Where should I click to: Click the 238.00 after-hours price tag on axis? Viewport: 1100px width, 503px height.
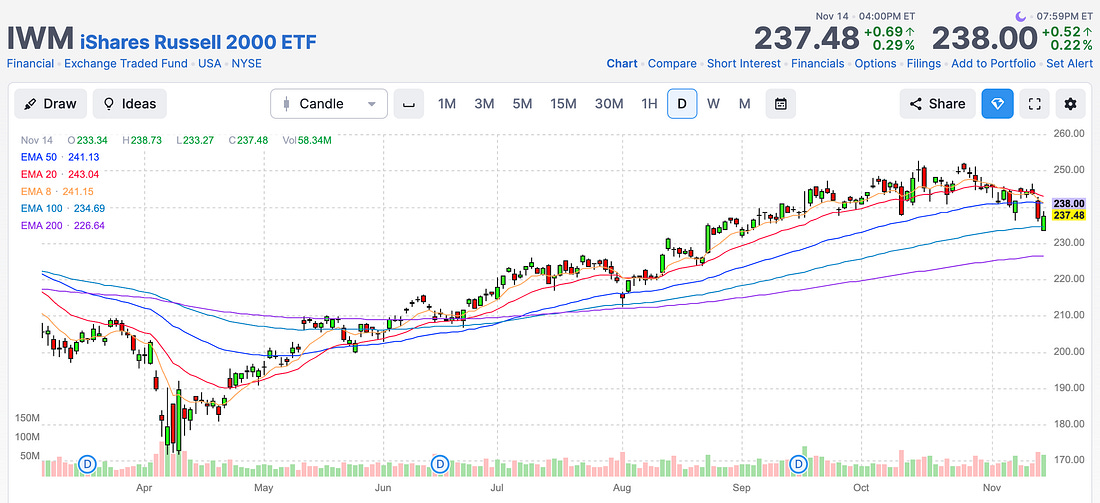[1069, 203]
